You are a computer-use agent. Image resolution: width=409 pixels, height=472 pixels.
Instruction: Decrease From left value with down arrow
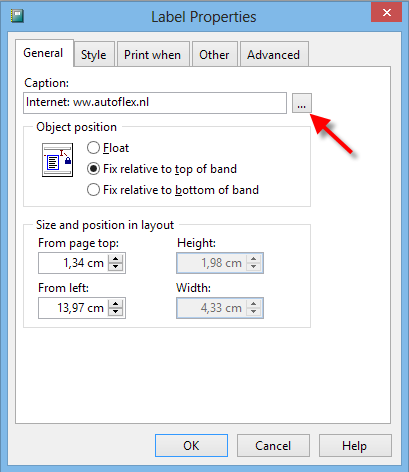pos(116,312)
